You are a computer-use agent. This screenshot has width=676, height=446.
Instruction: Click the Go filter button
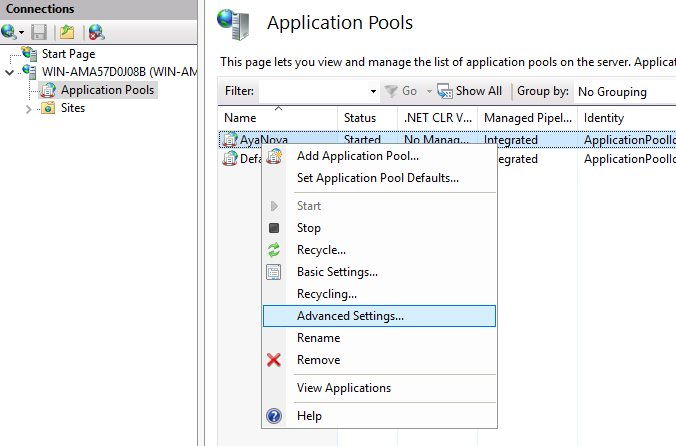(x=401, y=91)
